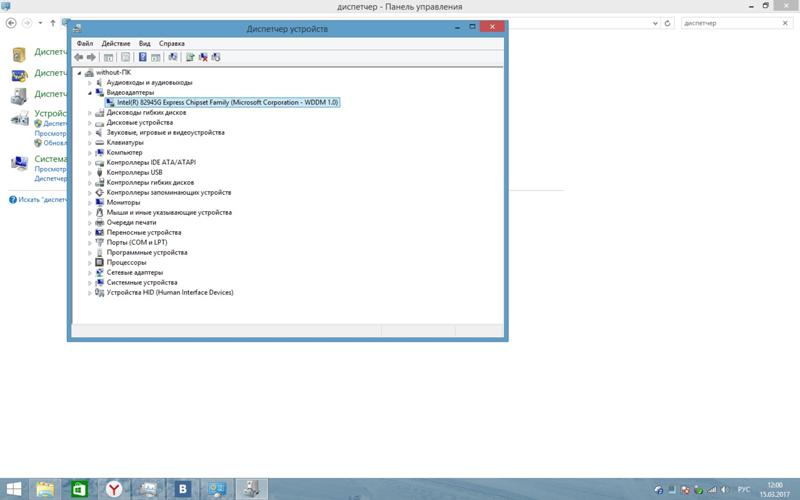Collapse the Видеоадаптеры node
800x500 pixels.
[x=90, y=93]
